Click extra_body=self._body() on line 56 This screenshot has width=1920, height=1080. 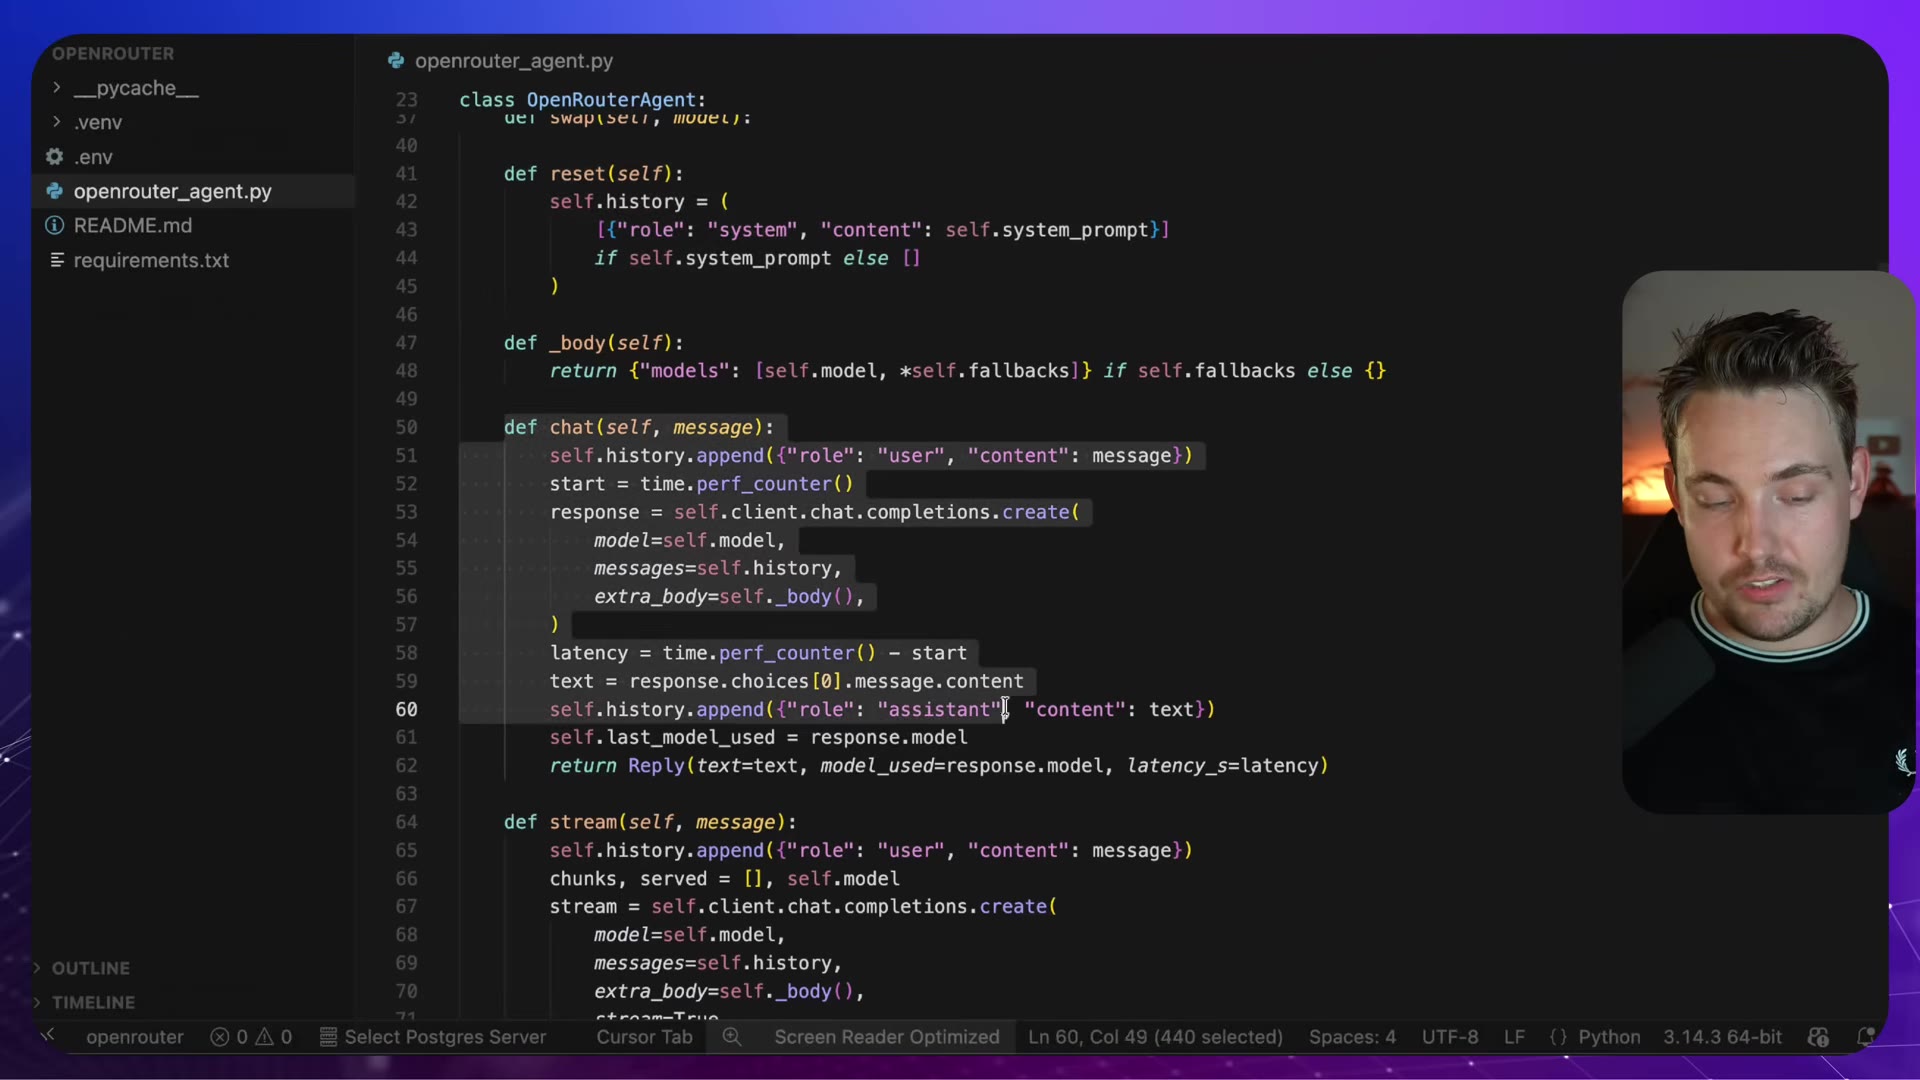(x=729, y=597)
